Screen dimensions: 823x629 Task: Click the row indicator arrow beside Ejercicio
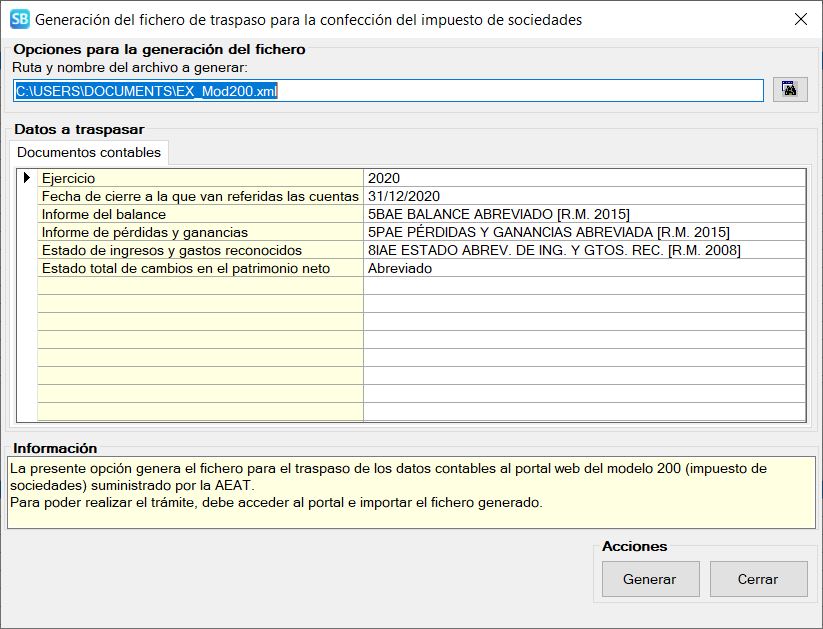[27, 178]
